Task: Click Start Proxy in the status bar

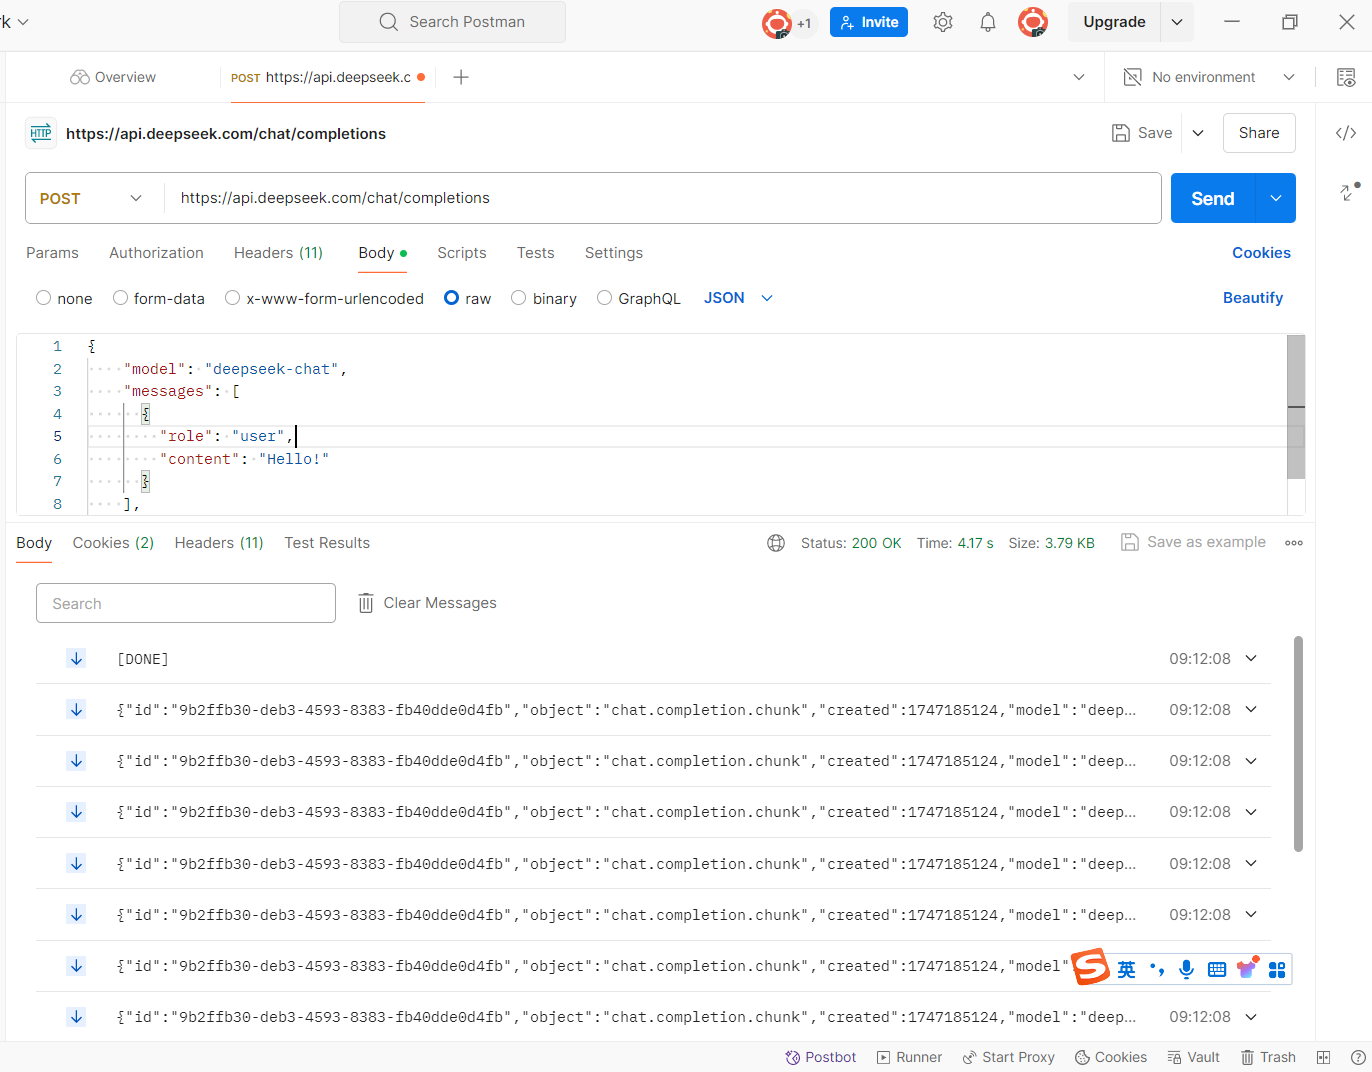Action: tap(1008, 1057)
